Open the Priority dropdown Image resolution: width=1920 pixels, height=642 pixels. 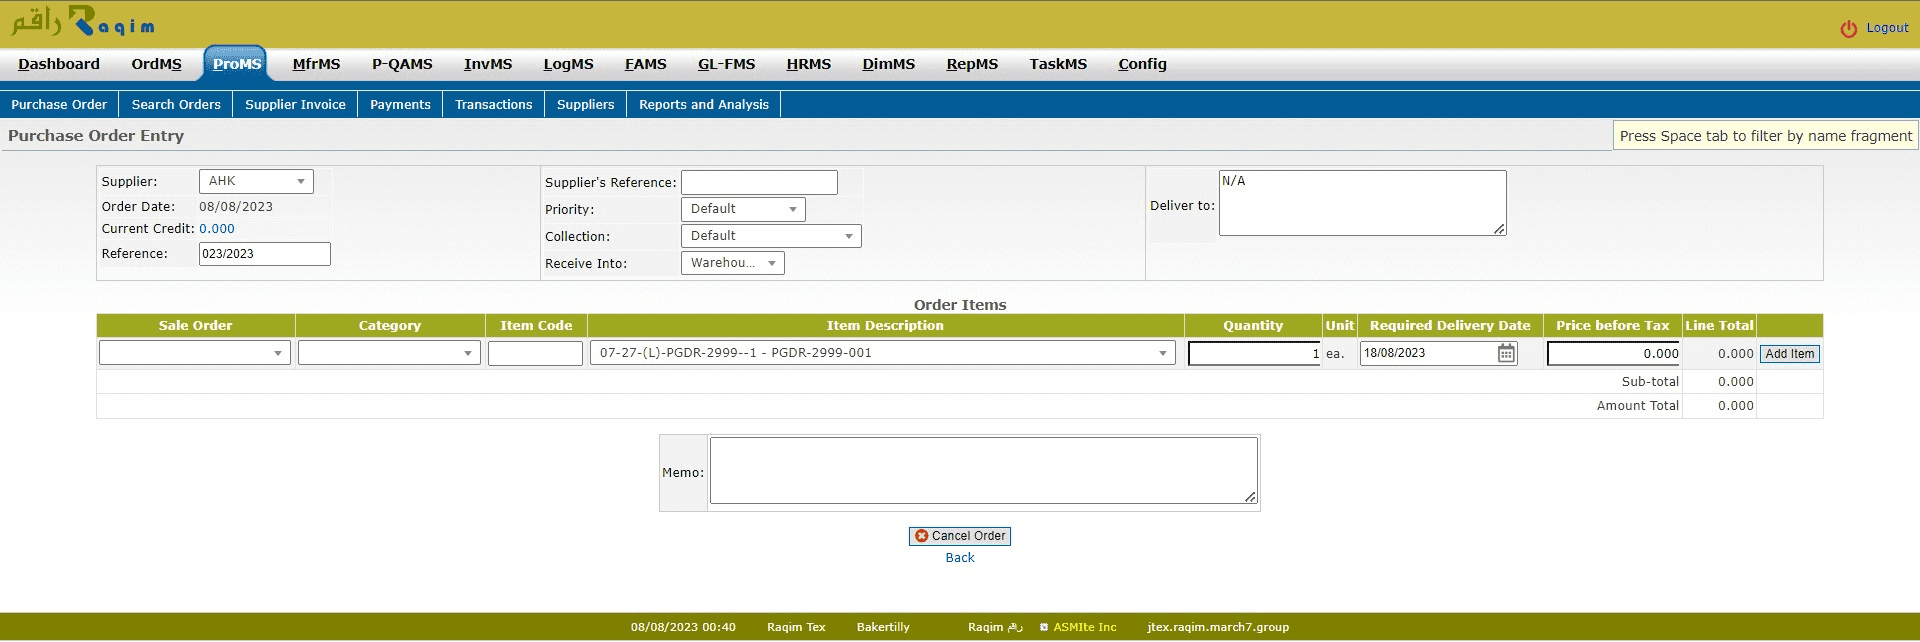tap(742, 209)
